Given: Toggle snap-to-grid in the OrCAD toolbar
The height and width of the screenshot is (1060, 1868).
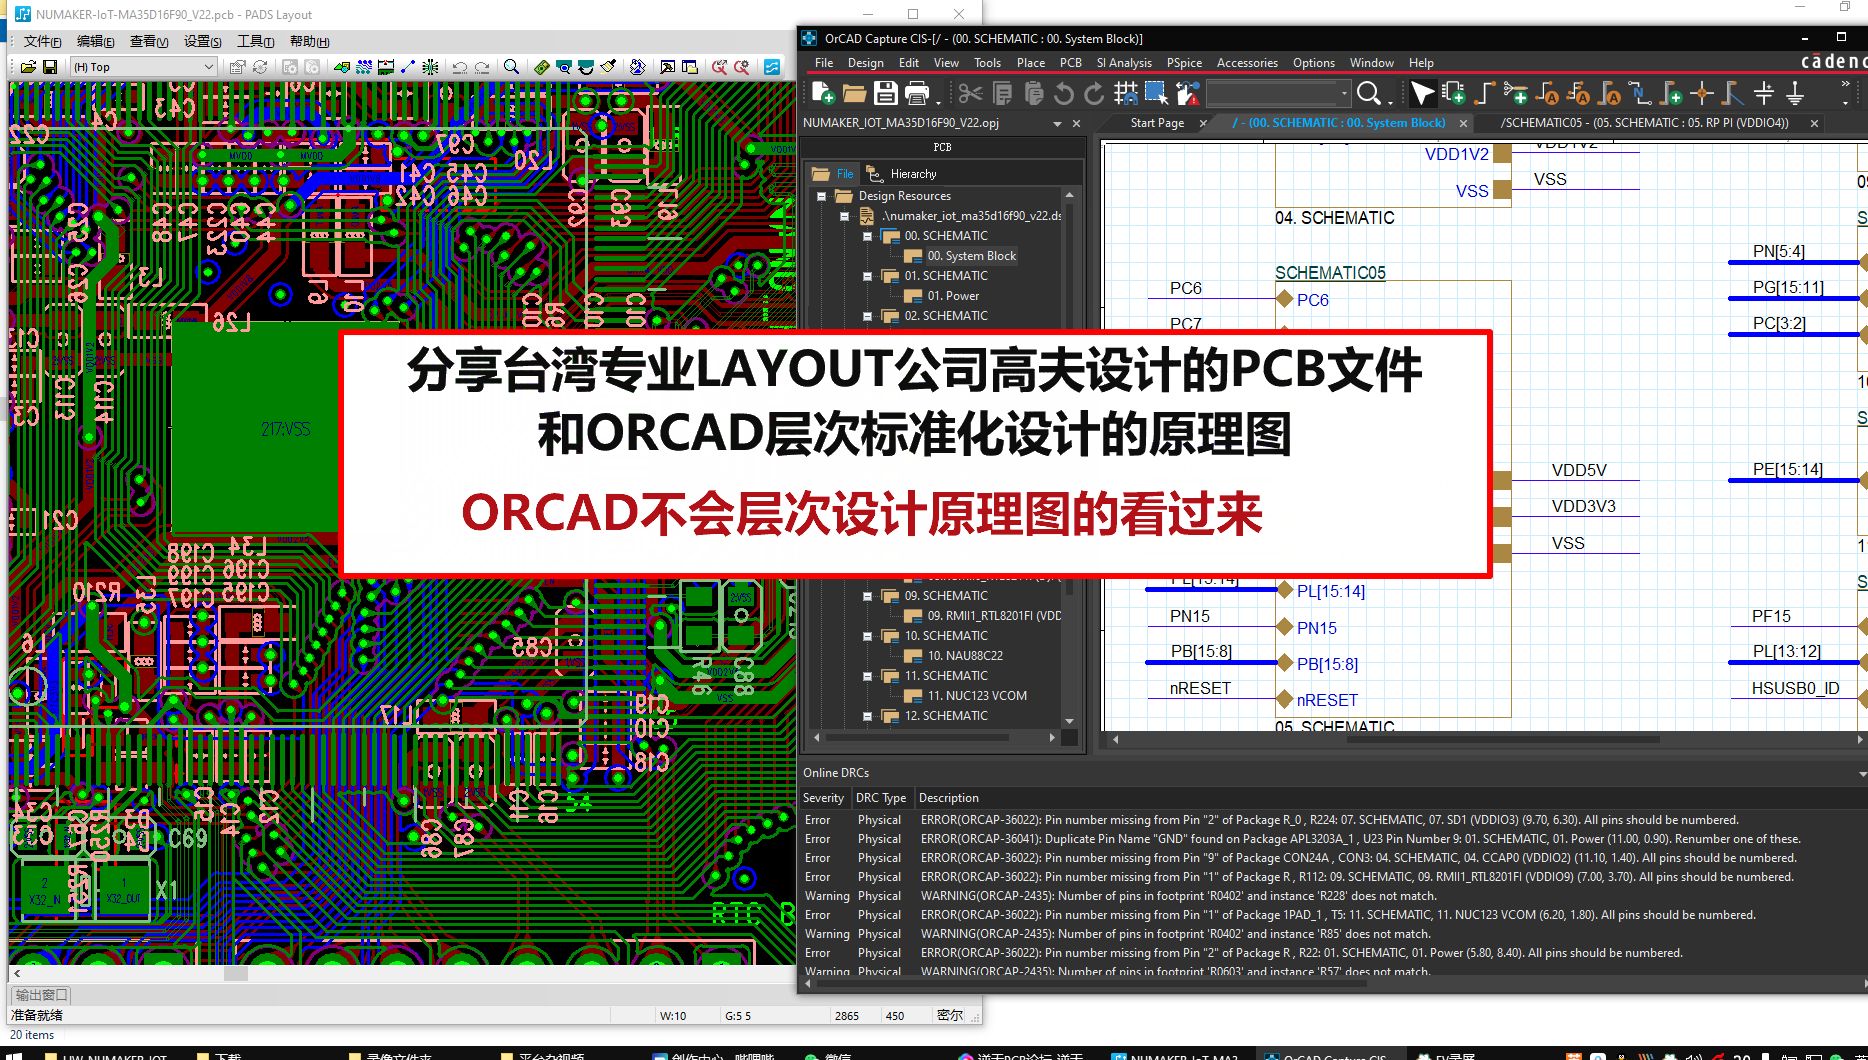Looking at the screenshot, I should pos(1126,93).
